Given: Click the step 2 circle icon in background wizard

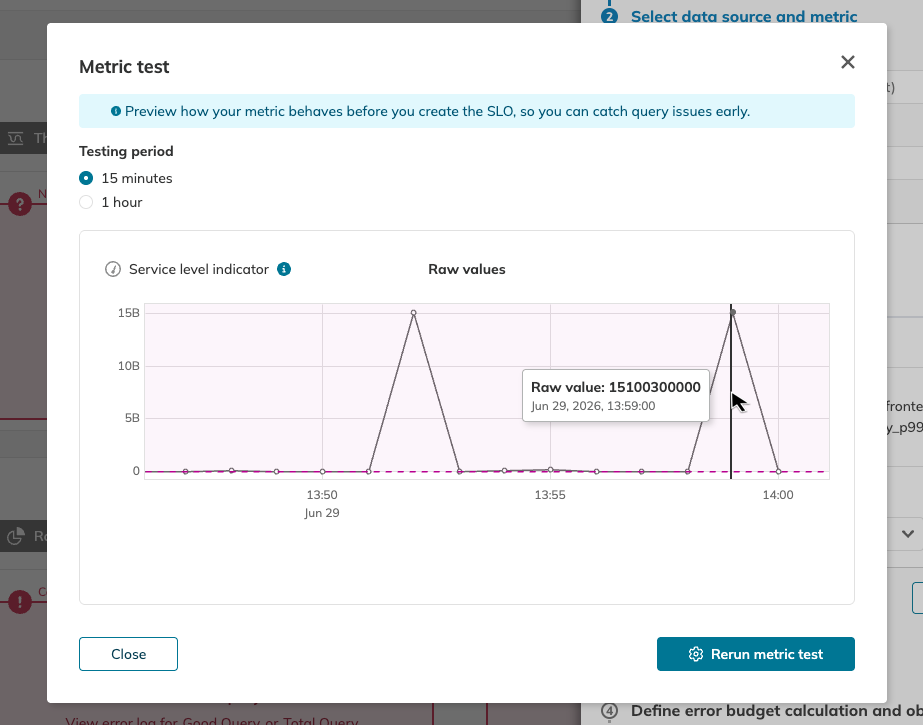Looking at the screenshot, I should 609,16.
